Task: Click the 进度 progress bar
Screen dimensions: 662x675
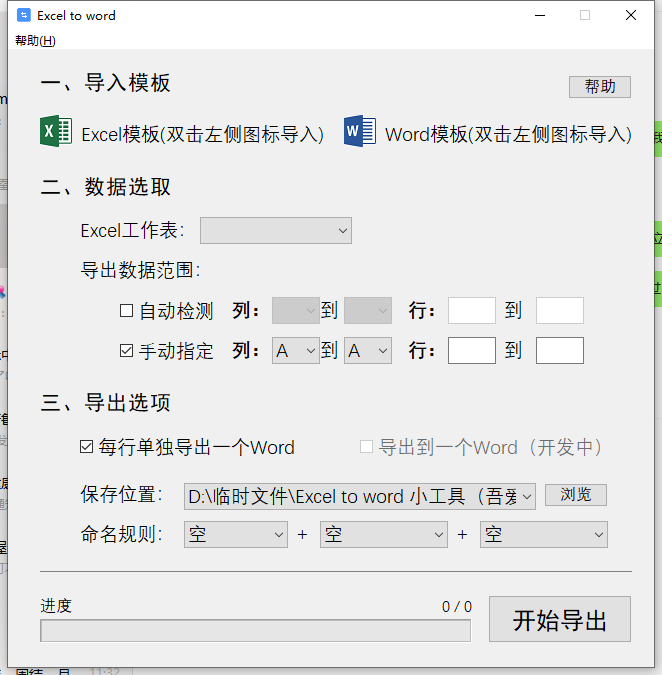Action: click(x=255, y=631)
